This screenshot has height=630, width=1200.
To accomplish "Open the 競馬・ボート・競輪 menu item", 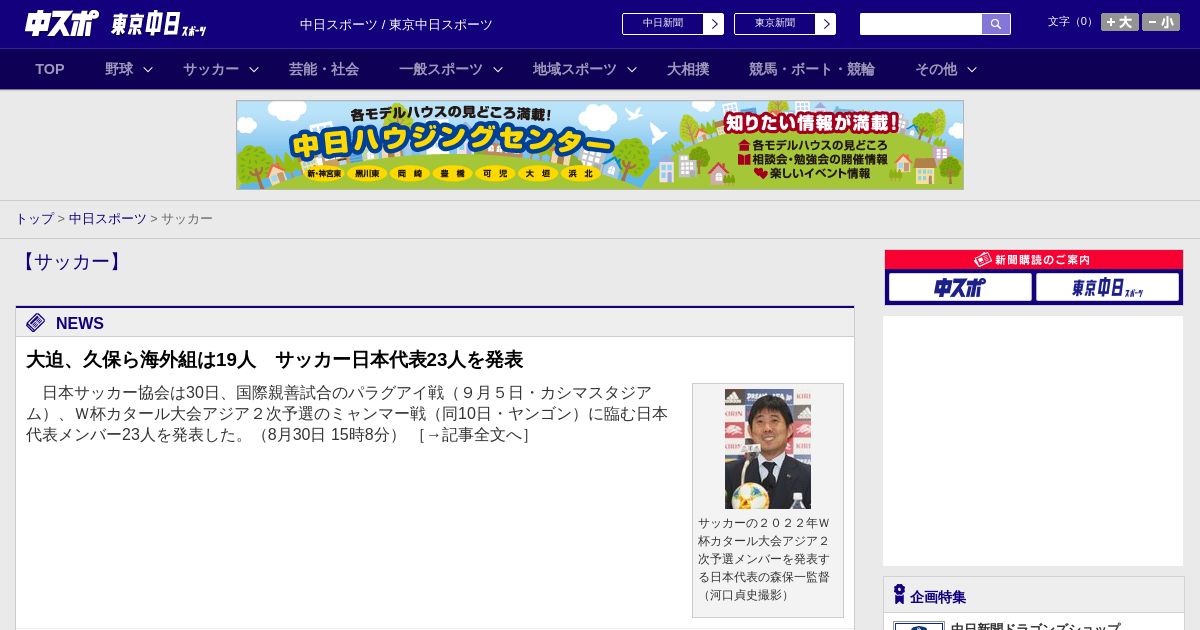I will [x=812, y=69].
